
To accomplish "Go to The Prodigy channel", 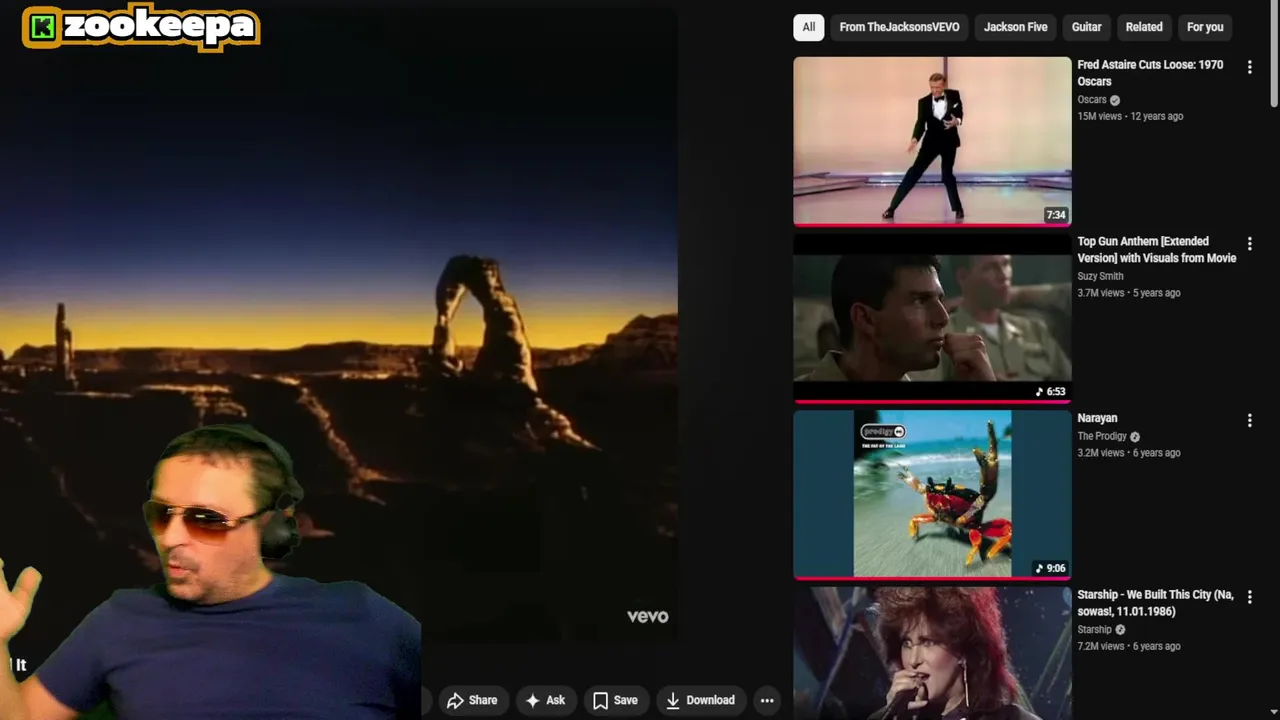I will tap(1102, 436).
